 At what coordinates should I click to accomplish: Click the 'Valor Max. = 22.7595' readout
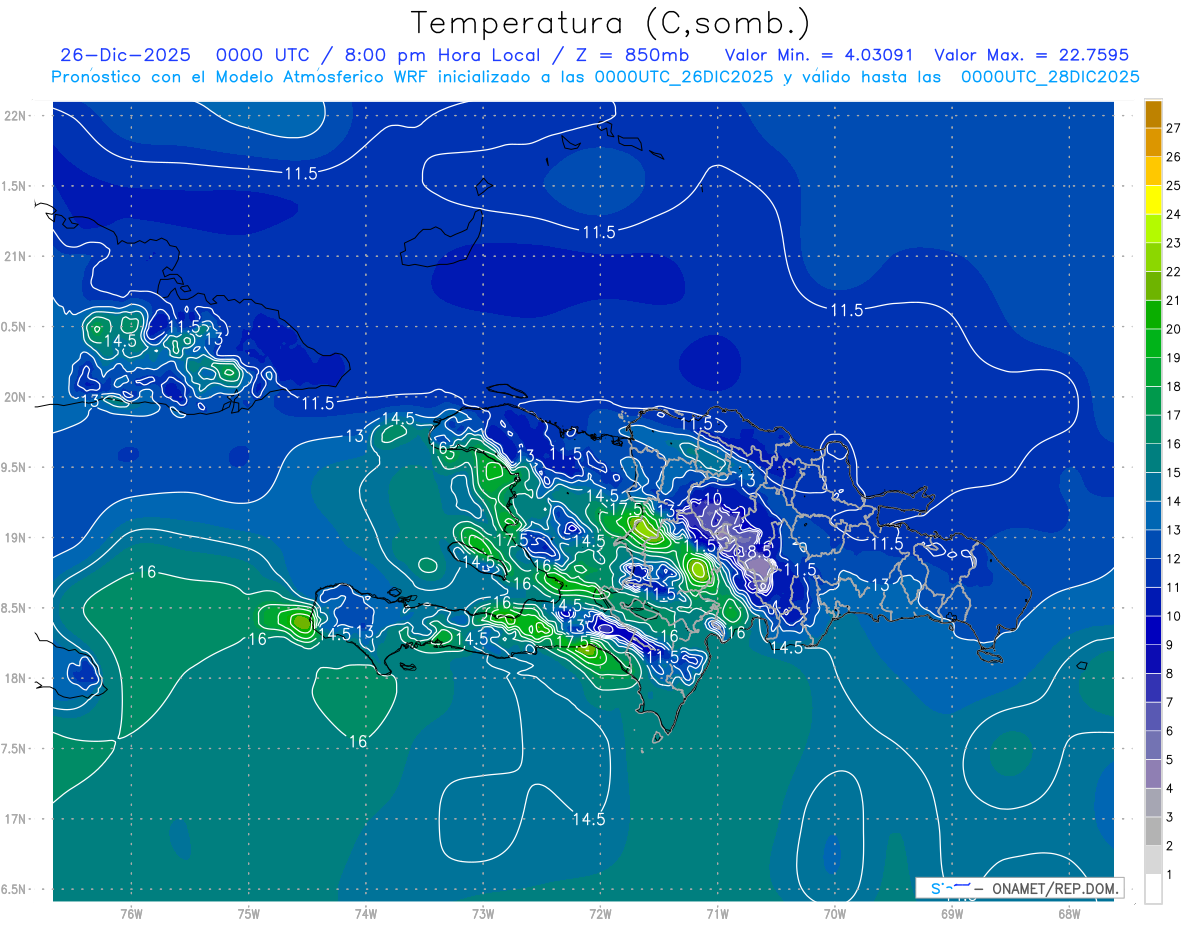point(1031,55)
